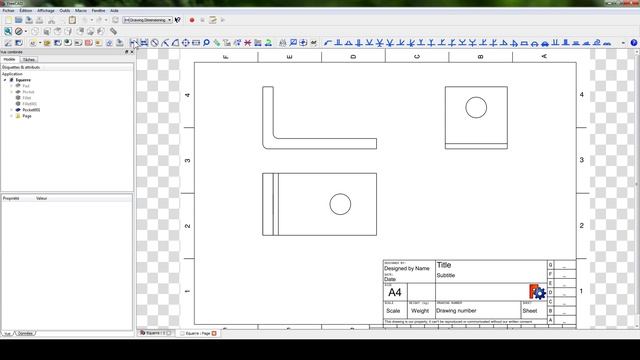
Task: Click the Save document icon
Action: pos(29,20)
